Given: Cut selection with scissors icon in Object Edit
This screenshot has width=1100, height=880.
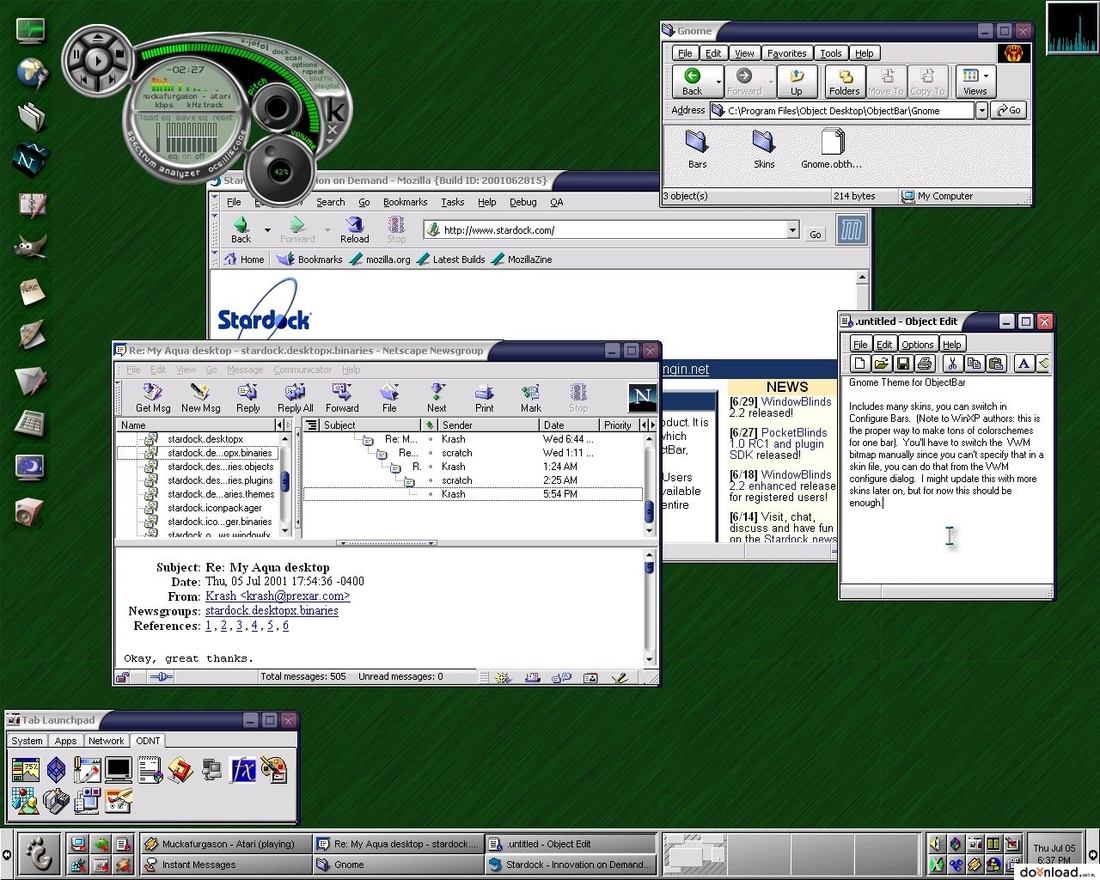Looking at the screenshot, I should pos(952,363).
